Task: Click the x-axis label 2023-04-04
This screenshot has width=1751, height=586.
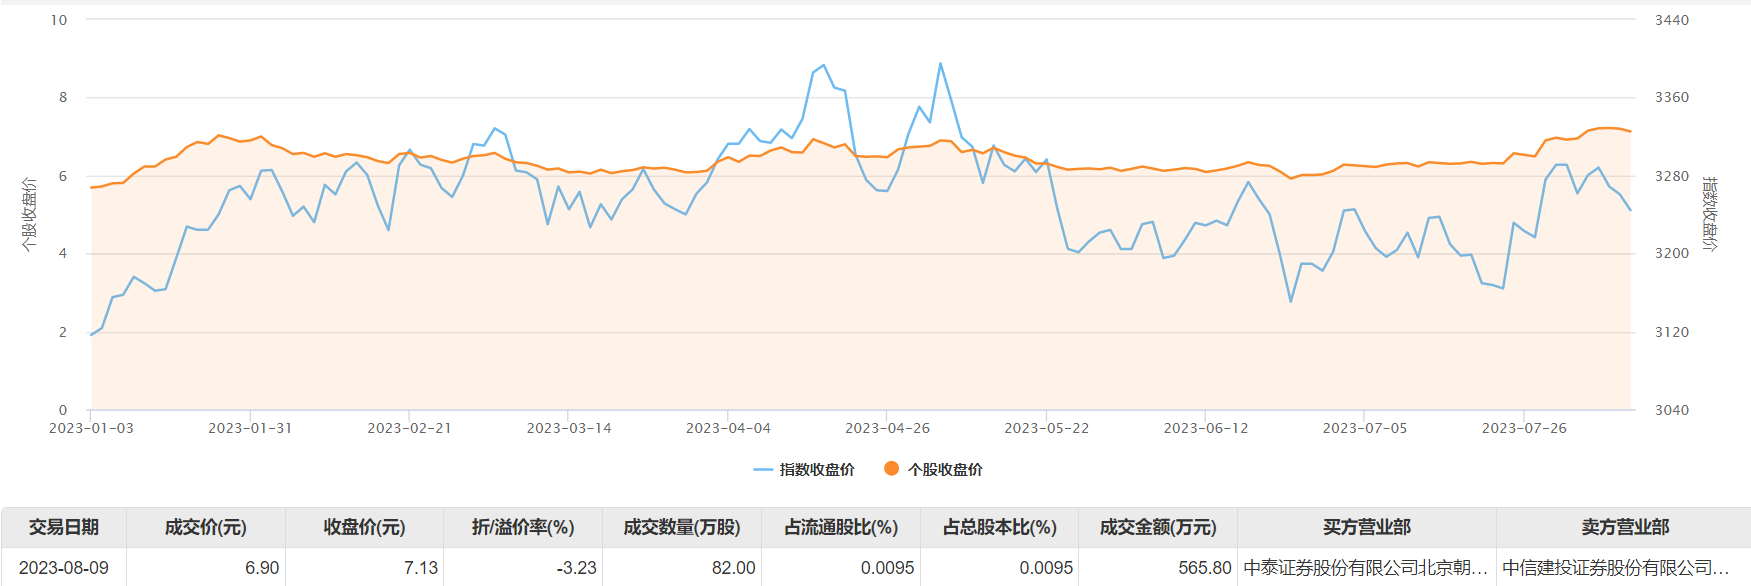Action: point(728,428)
